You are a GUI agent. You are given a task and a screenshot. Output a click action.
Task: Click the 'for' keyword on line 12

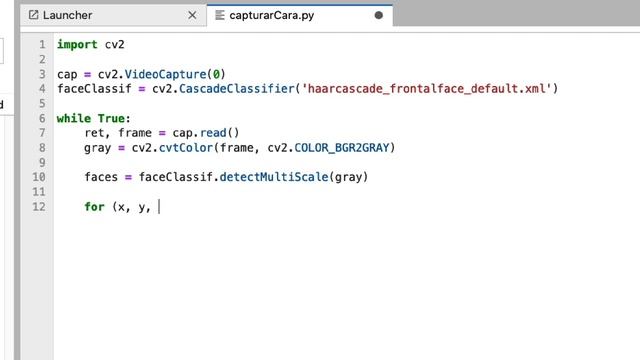[x=94, y=207]
